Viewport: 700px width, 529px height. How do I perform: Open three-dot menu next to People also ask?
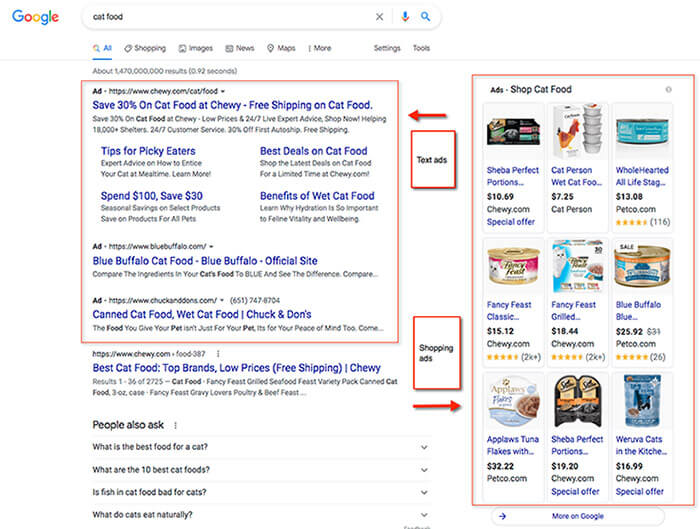pyautogui.click(x=175, y=425)
